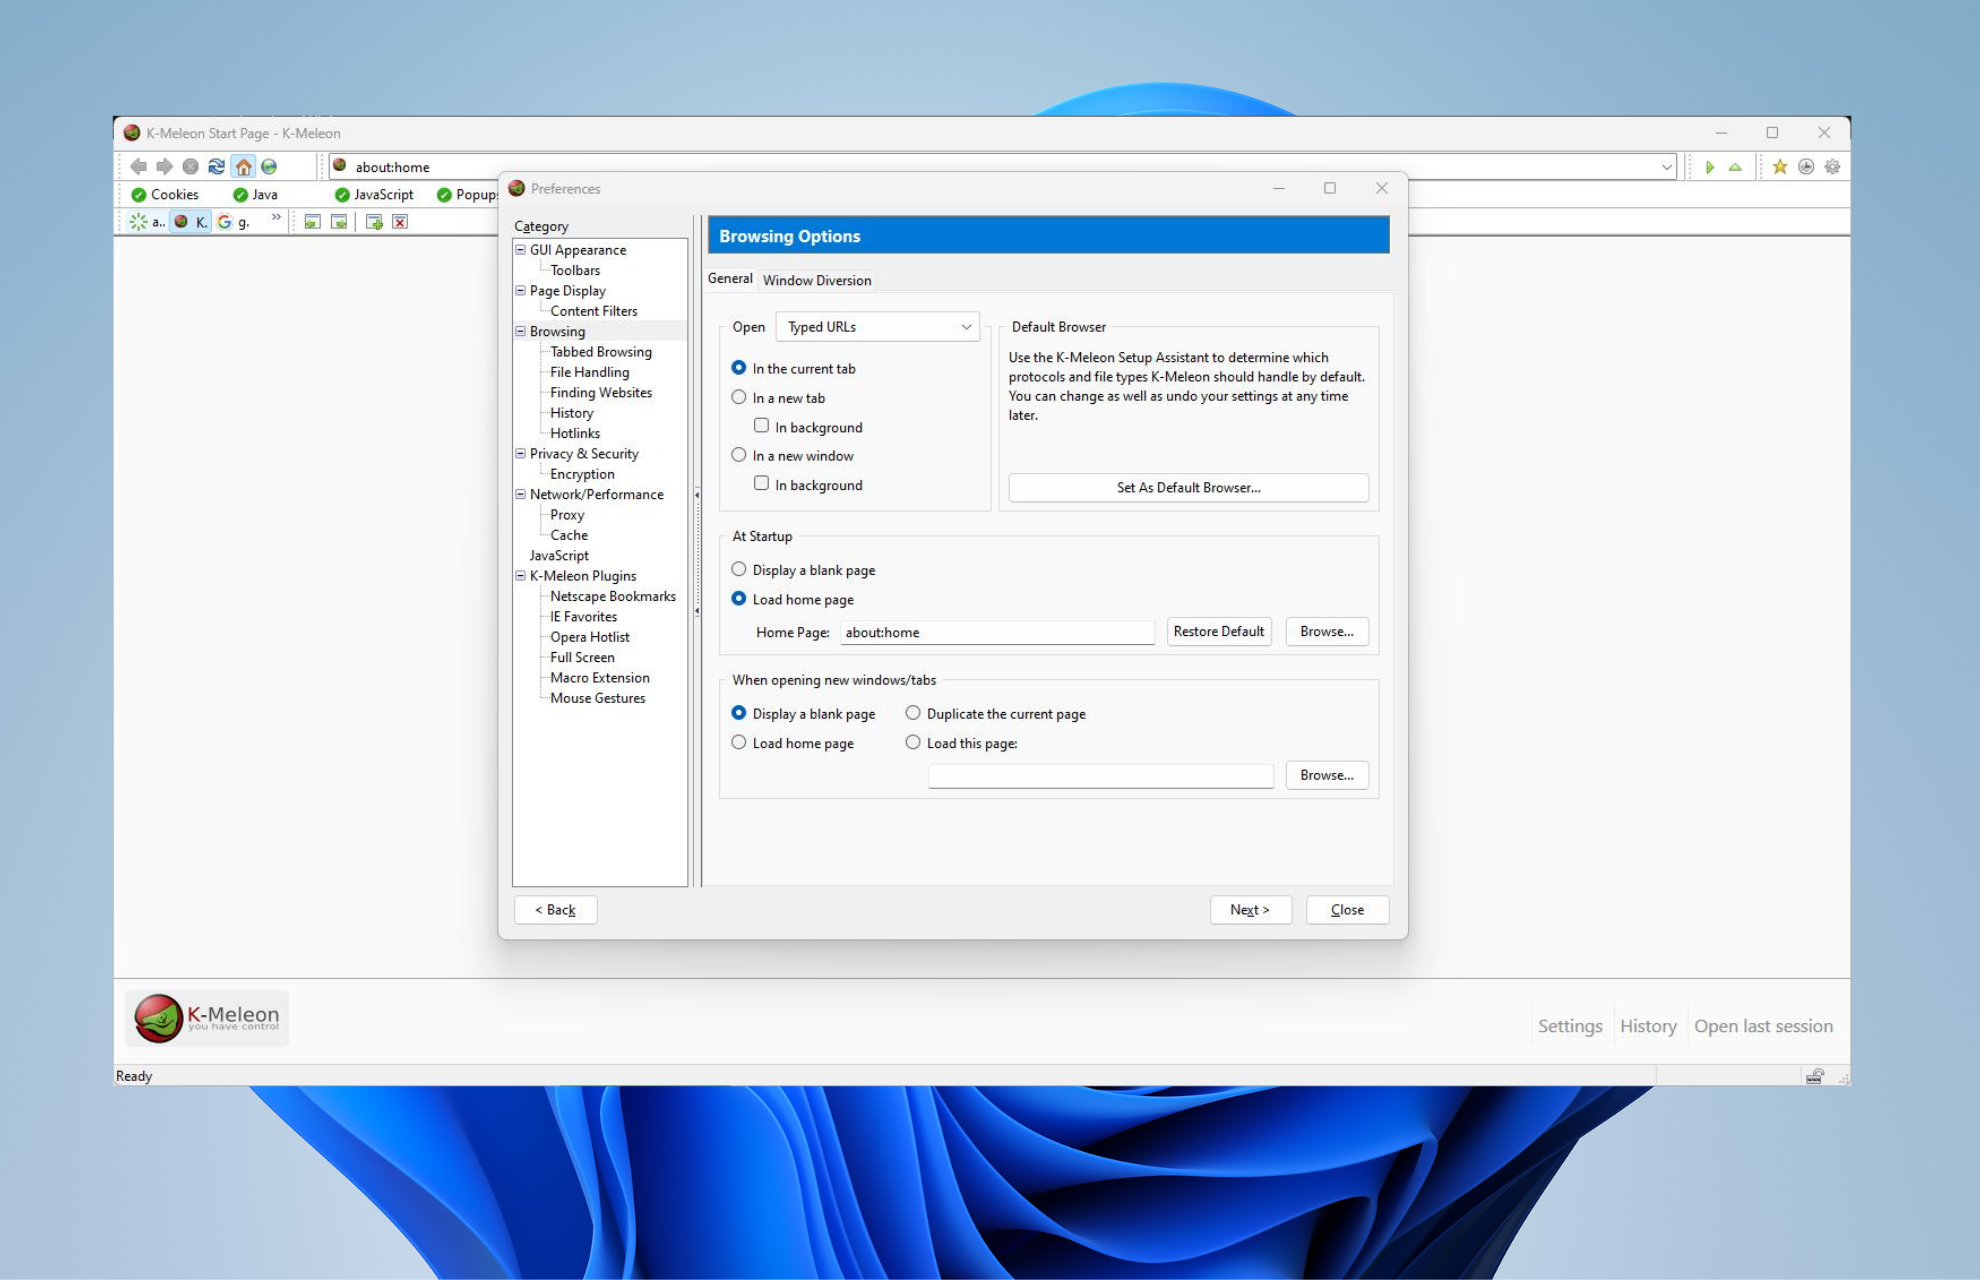
Task: Click the site favicon in URL bar
Action: pyautogui.click(x=340, y=166)
